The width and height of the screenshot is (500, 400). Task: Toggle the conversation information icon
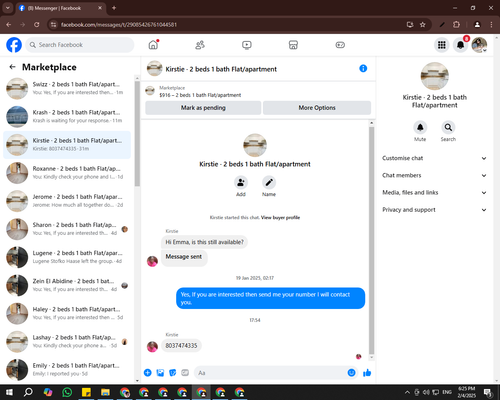tap(363, 68)
